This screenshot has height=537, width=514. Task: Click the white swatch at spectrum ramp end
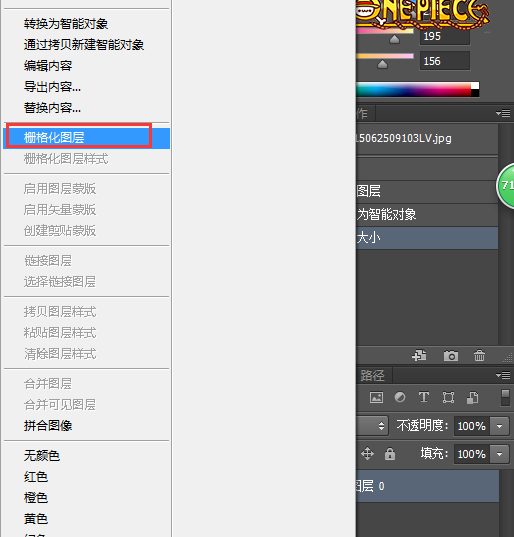click(x=475, y=86)
